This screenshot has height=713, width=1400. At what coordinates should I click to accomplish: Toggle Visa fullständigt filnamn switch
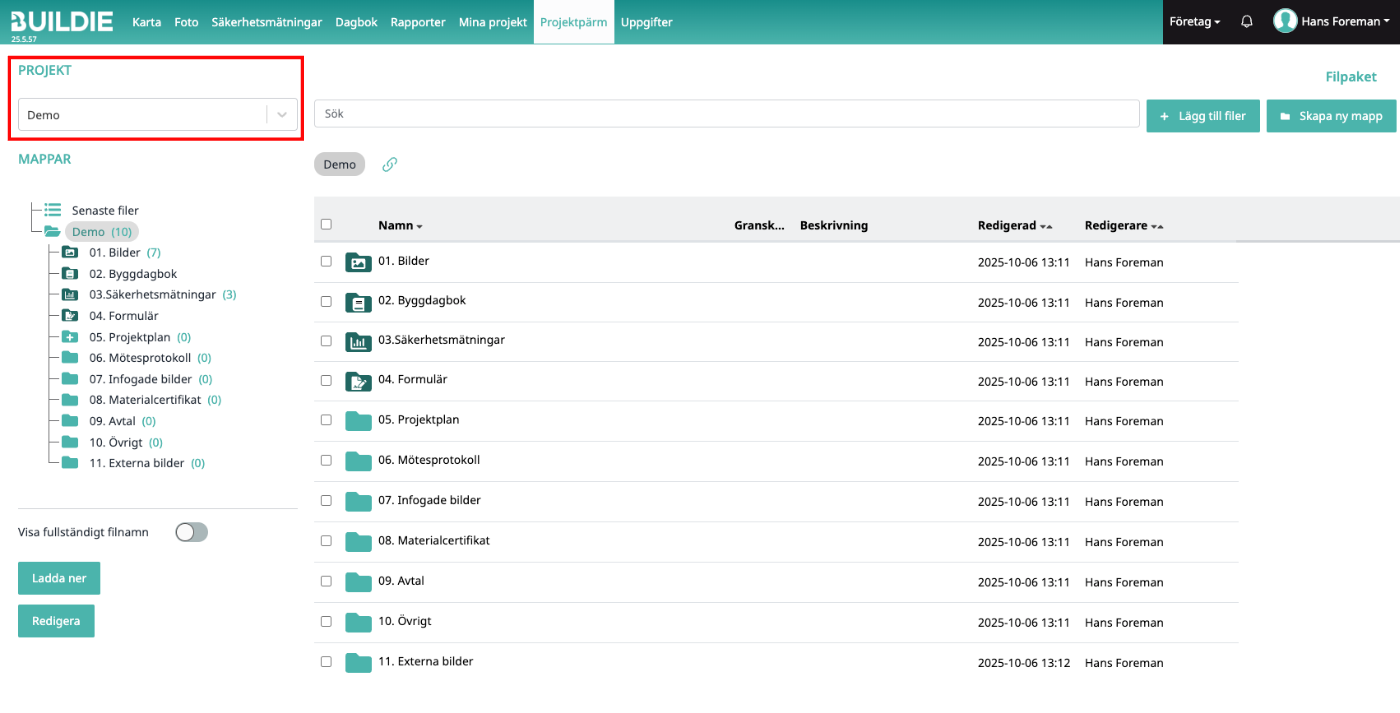coord(191,532)
